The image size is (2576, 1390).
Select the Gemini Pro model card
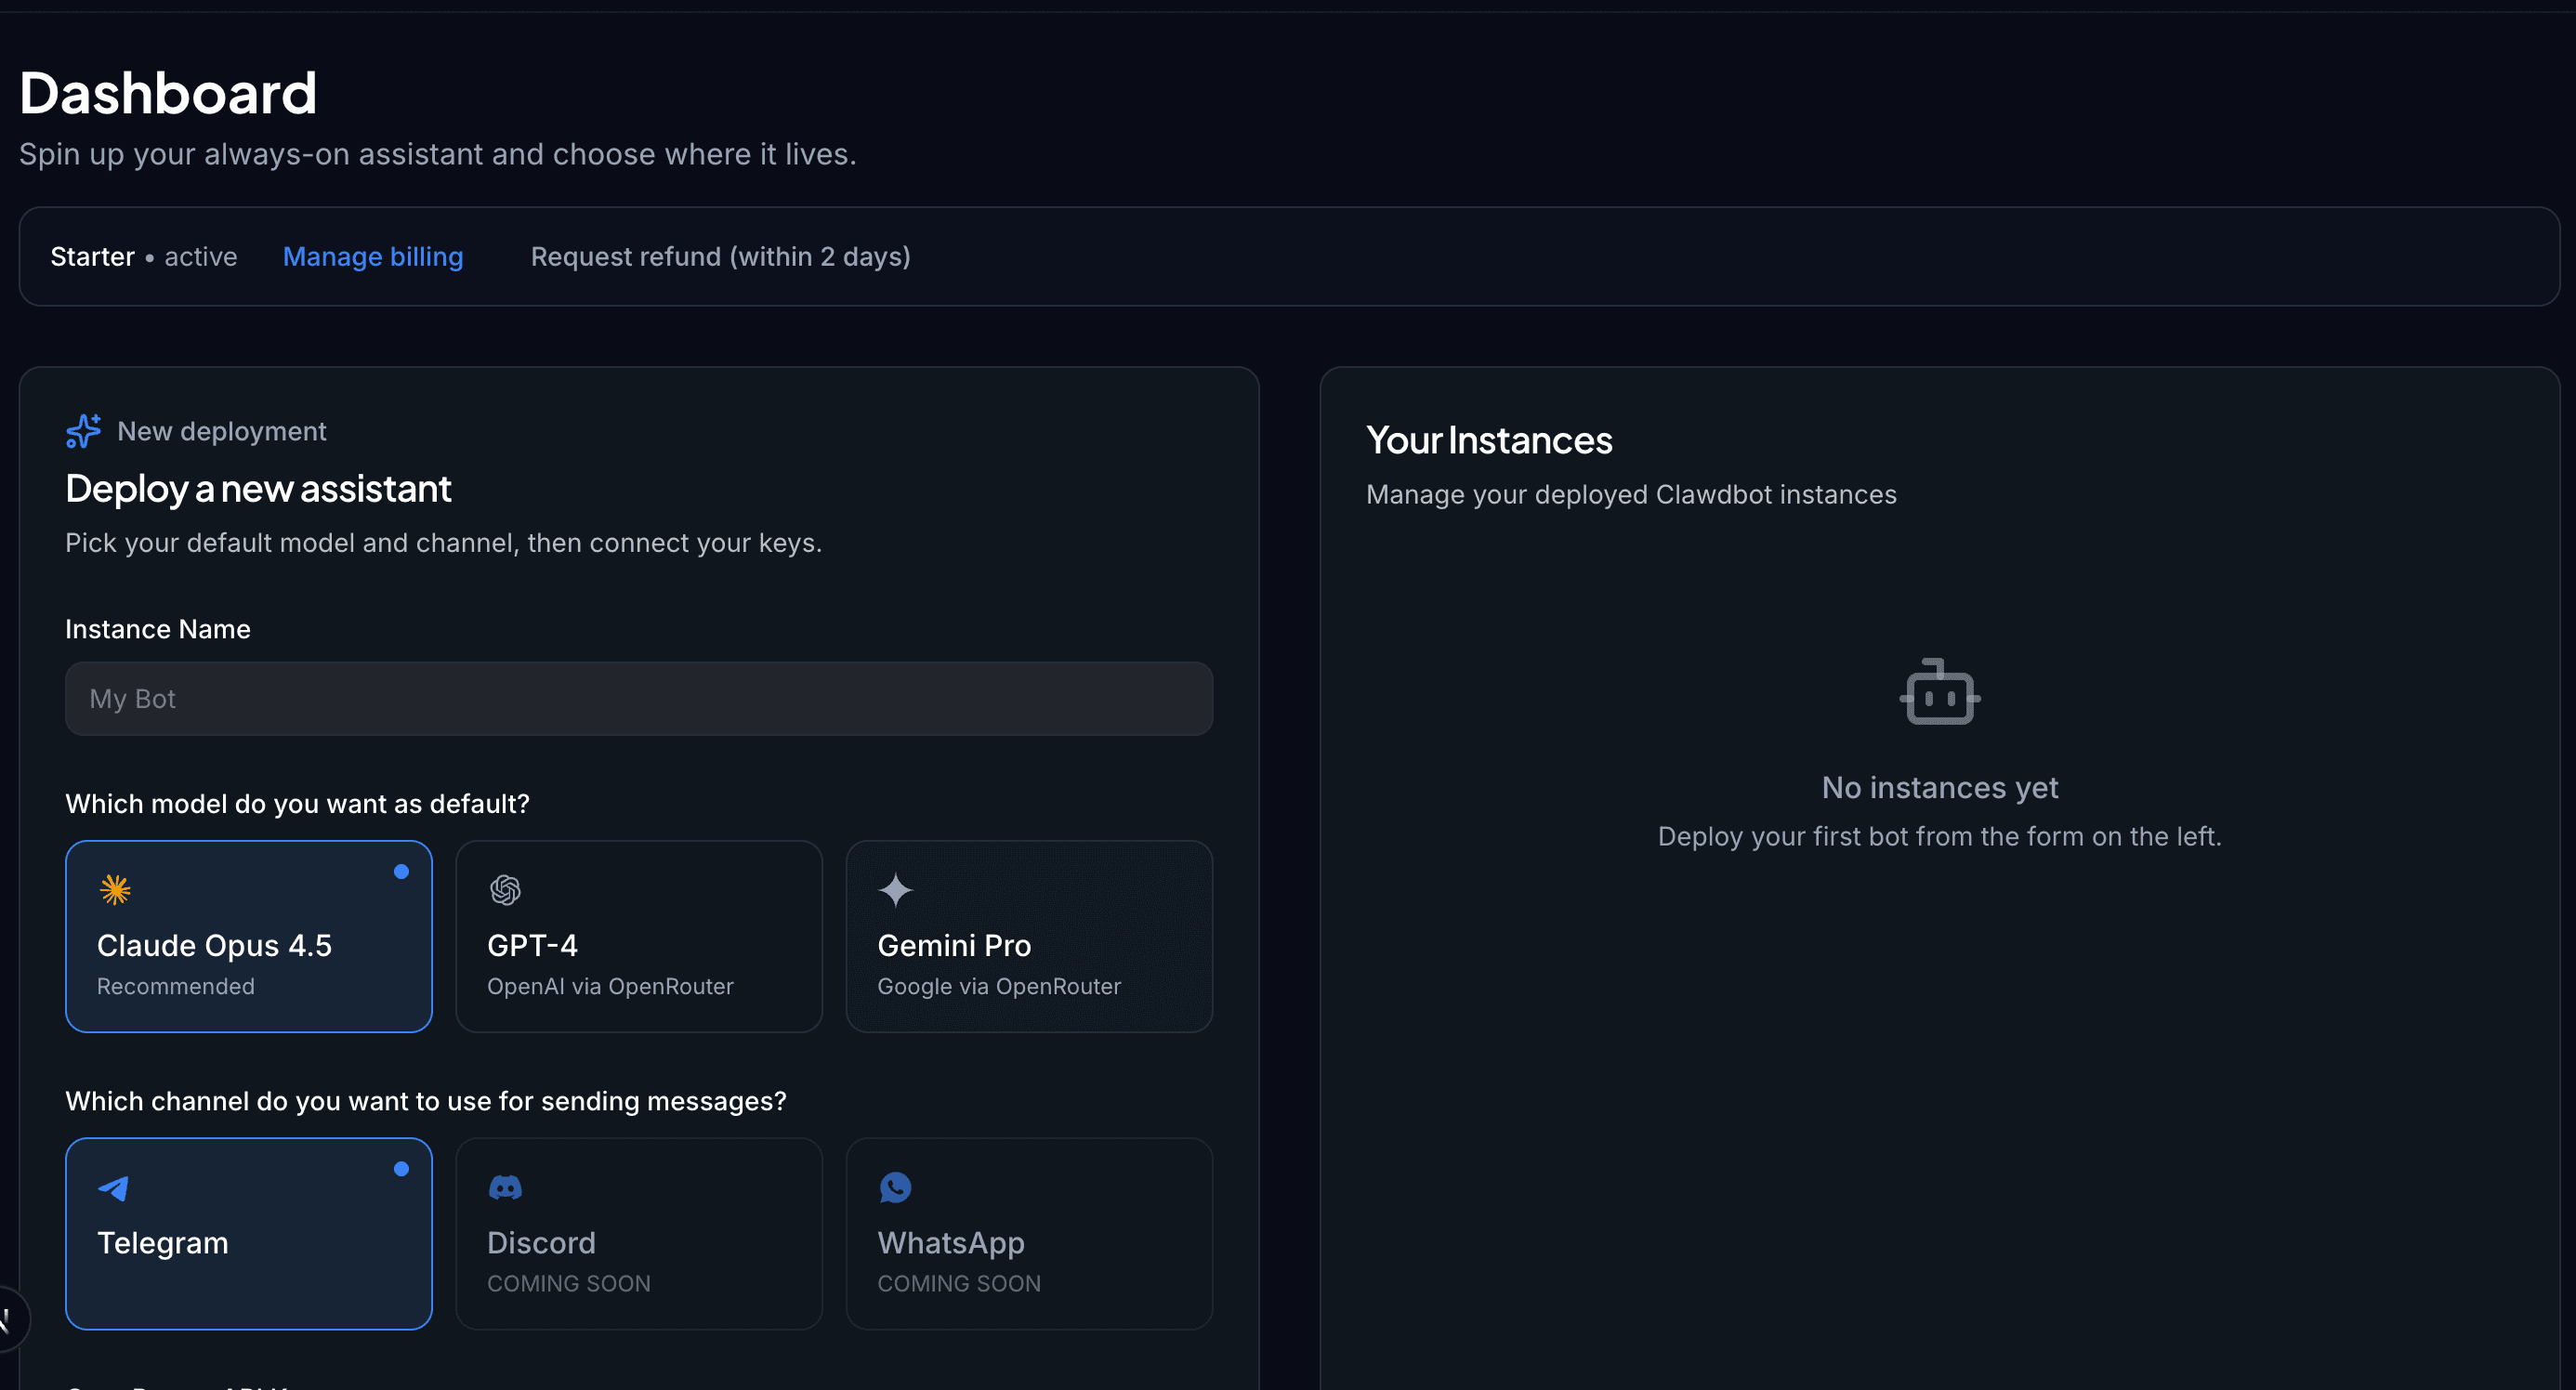1028,937
